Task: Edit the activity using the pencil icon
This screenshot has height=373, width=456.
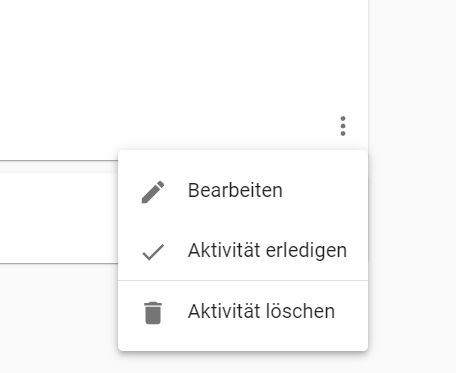Action: [x=153, y=192]
